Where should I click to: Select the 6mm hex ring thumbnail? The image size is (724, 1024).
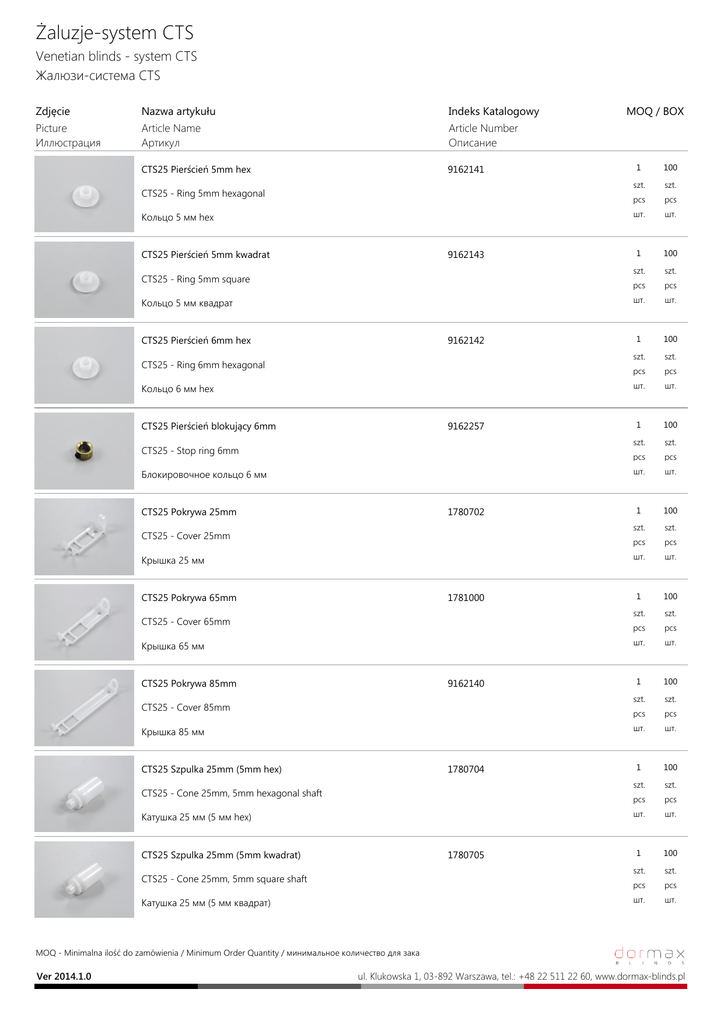(x=85, y=366)
